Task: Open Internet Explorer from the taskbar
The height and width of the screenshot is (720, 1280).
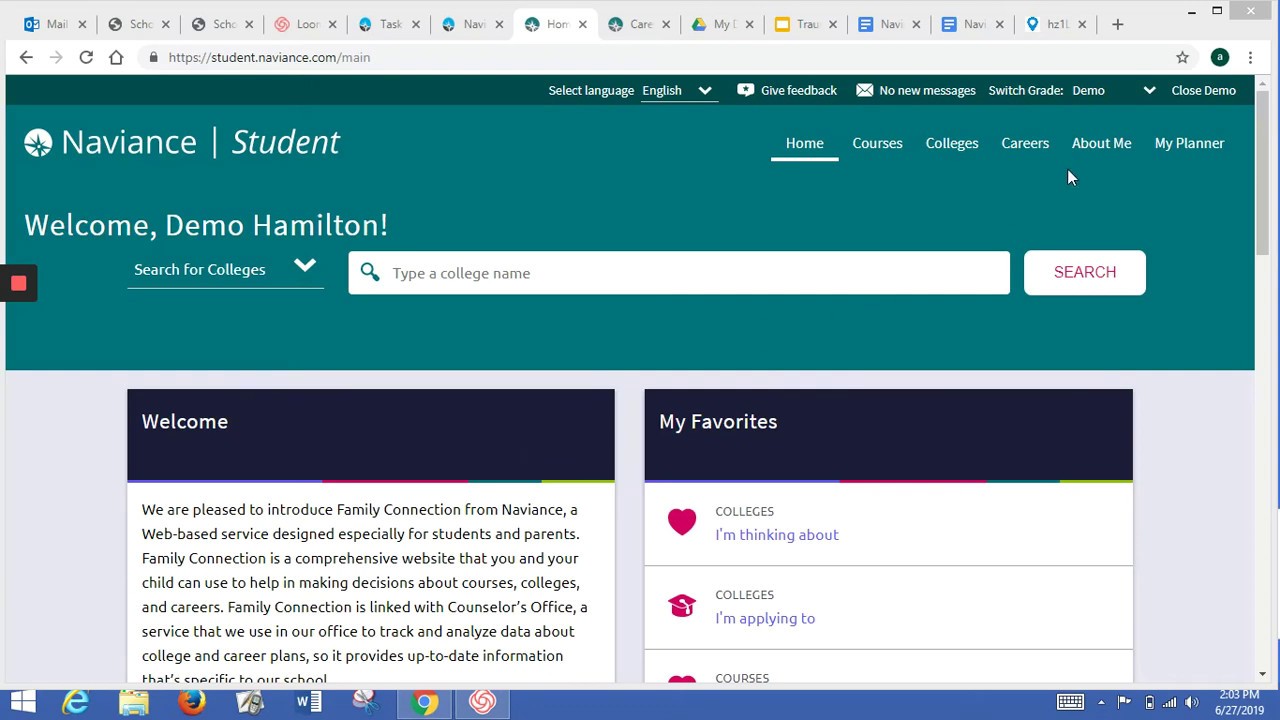Action: (x=76, y=703)
